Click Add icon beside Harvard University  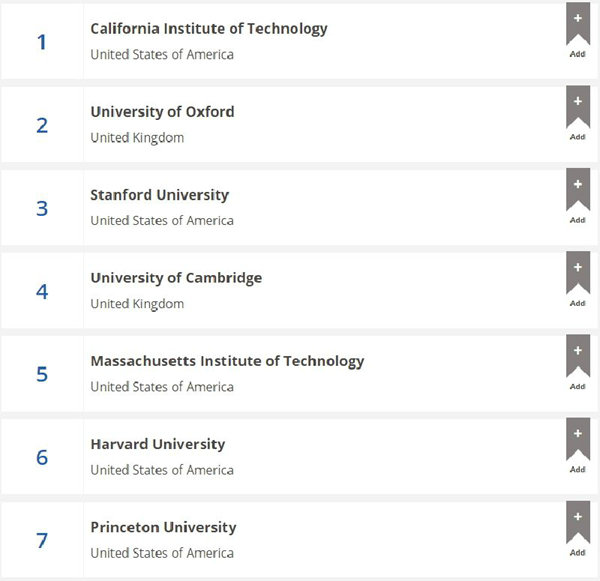click(x=577, y=442)
